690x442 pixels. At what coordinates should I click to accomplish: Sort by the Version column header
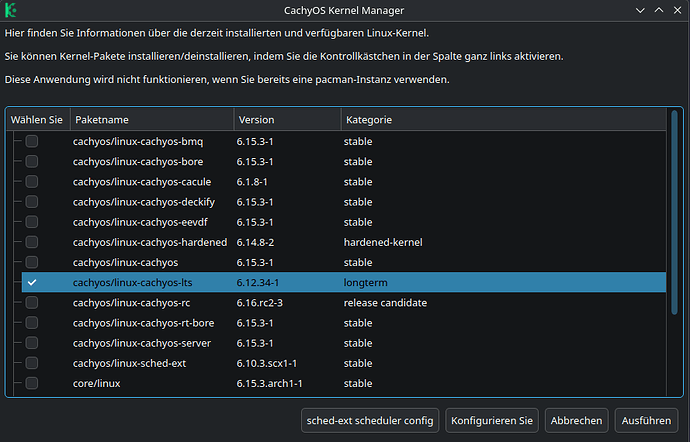click(x=287, y=120)
